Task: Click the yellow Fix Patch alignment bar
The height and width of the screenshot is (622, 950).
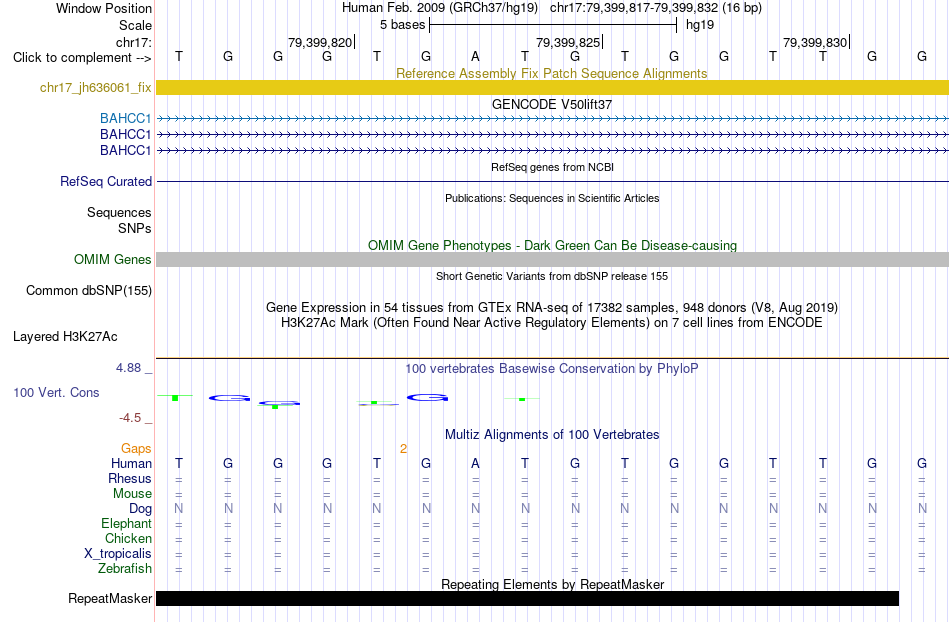Action: click(x=553, y=87)
